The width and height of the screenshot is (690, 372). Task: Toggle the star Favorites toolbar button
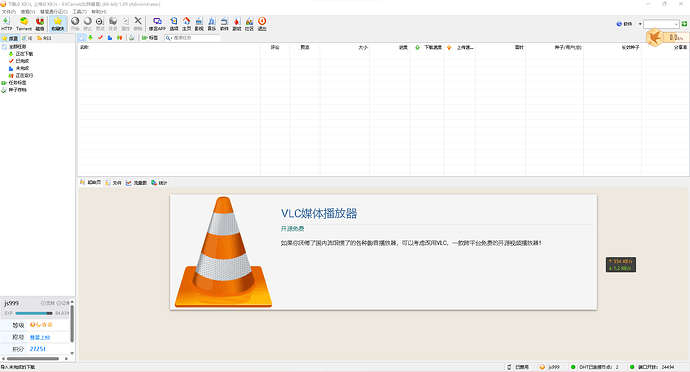(58, 24)
